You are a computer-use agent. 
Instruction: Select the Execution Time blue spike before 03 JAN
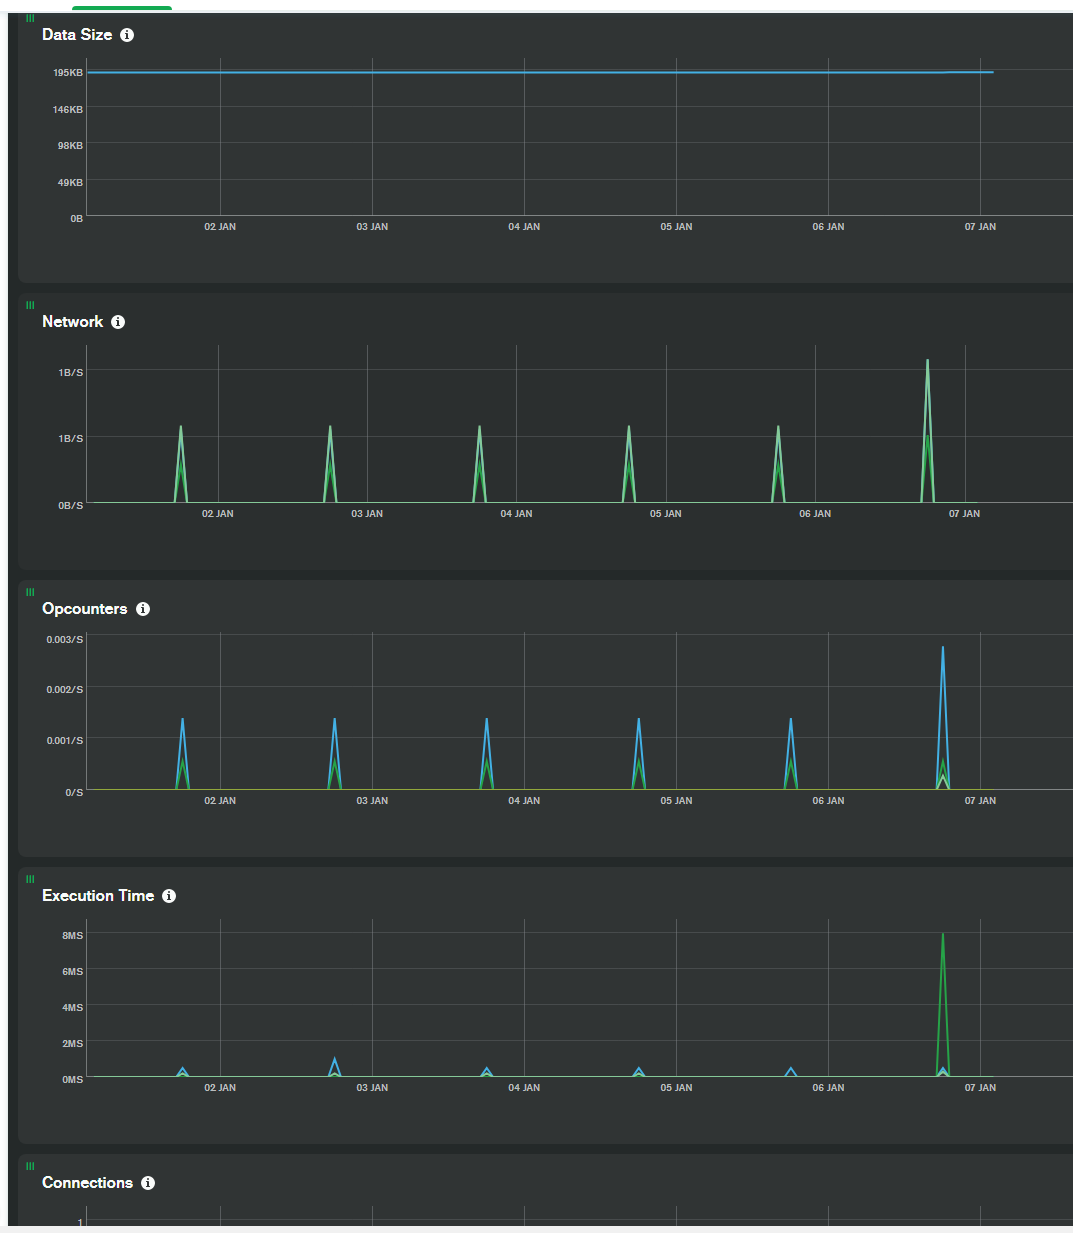click(334, 1061)
